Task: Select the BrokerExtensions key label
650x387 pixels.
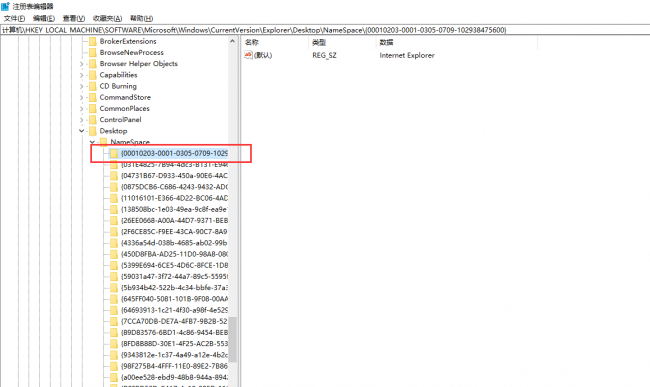Action: (128, 41)
